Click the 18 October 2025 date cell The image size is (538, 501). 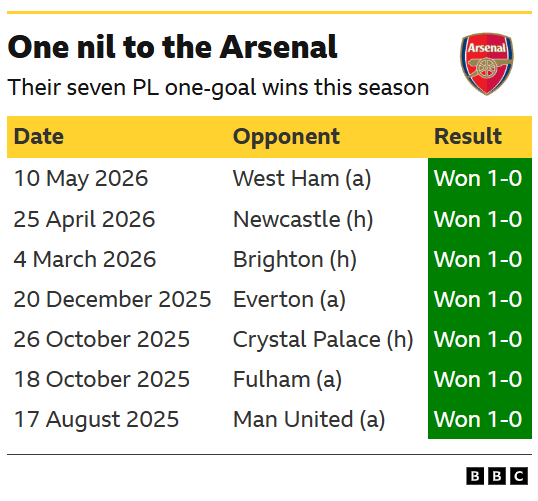pyautogui.click(x=102, y=380)
